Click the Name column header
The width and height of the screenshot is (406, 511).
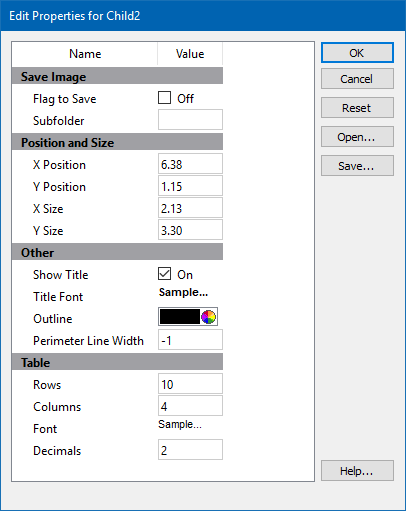85,54
